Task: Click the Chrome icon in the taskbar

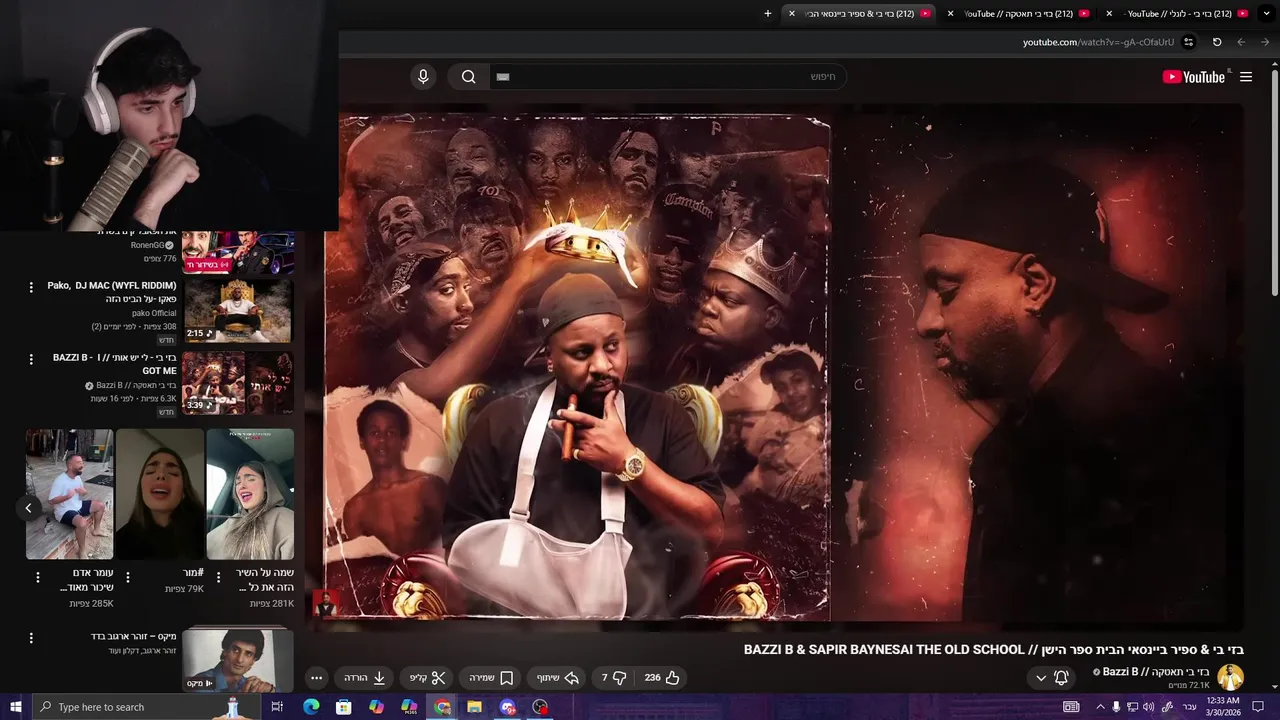Action: tap(442, 707)
